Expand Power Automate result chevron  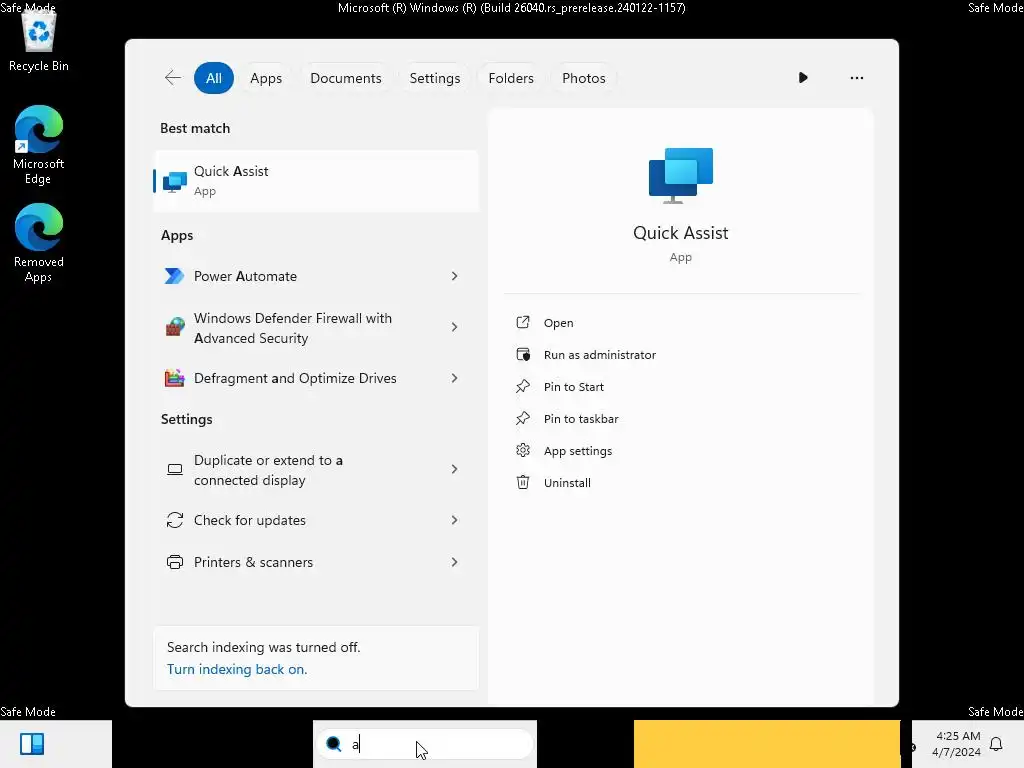[x=455, y=276]
